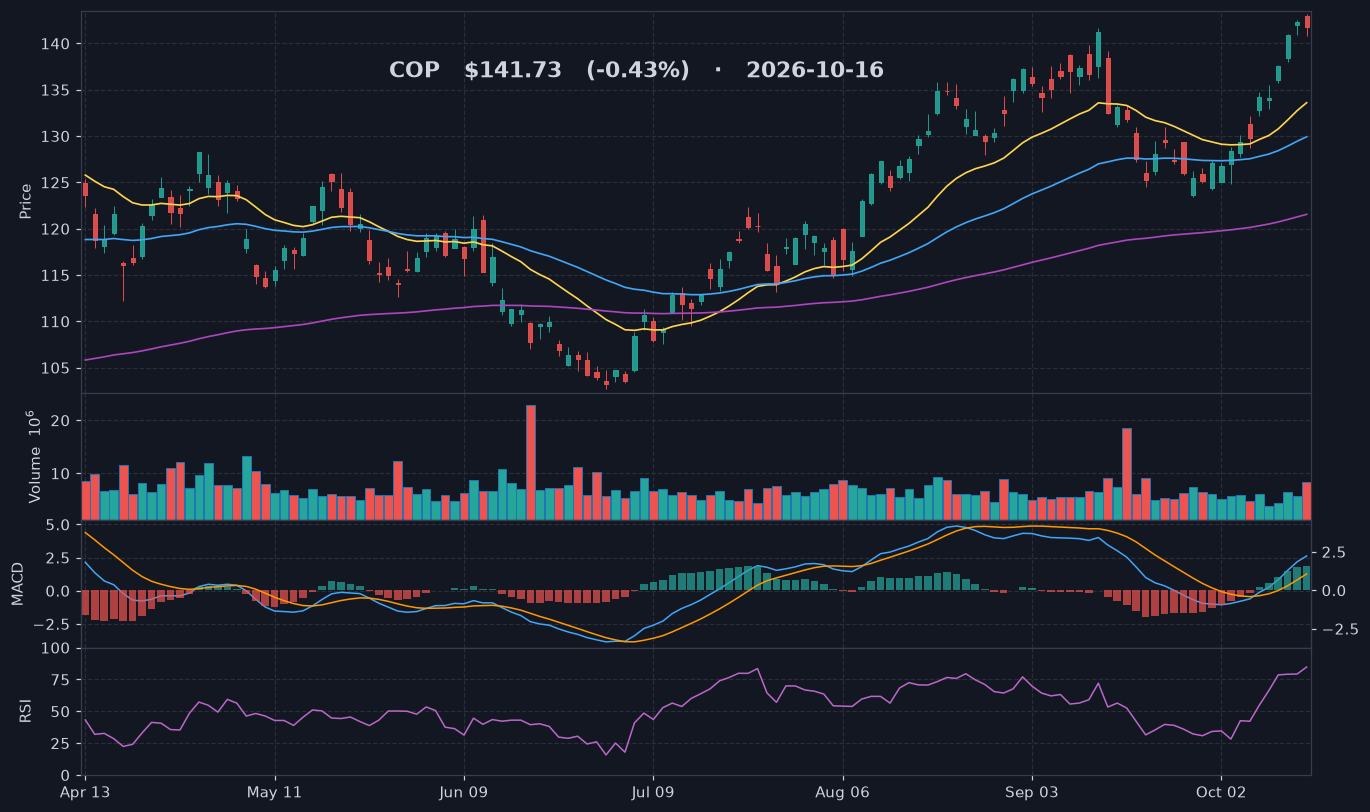Click the 110 price tick label
This screenshot has height=812, width=1370.
[x=57, y=322]
